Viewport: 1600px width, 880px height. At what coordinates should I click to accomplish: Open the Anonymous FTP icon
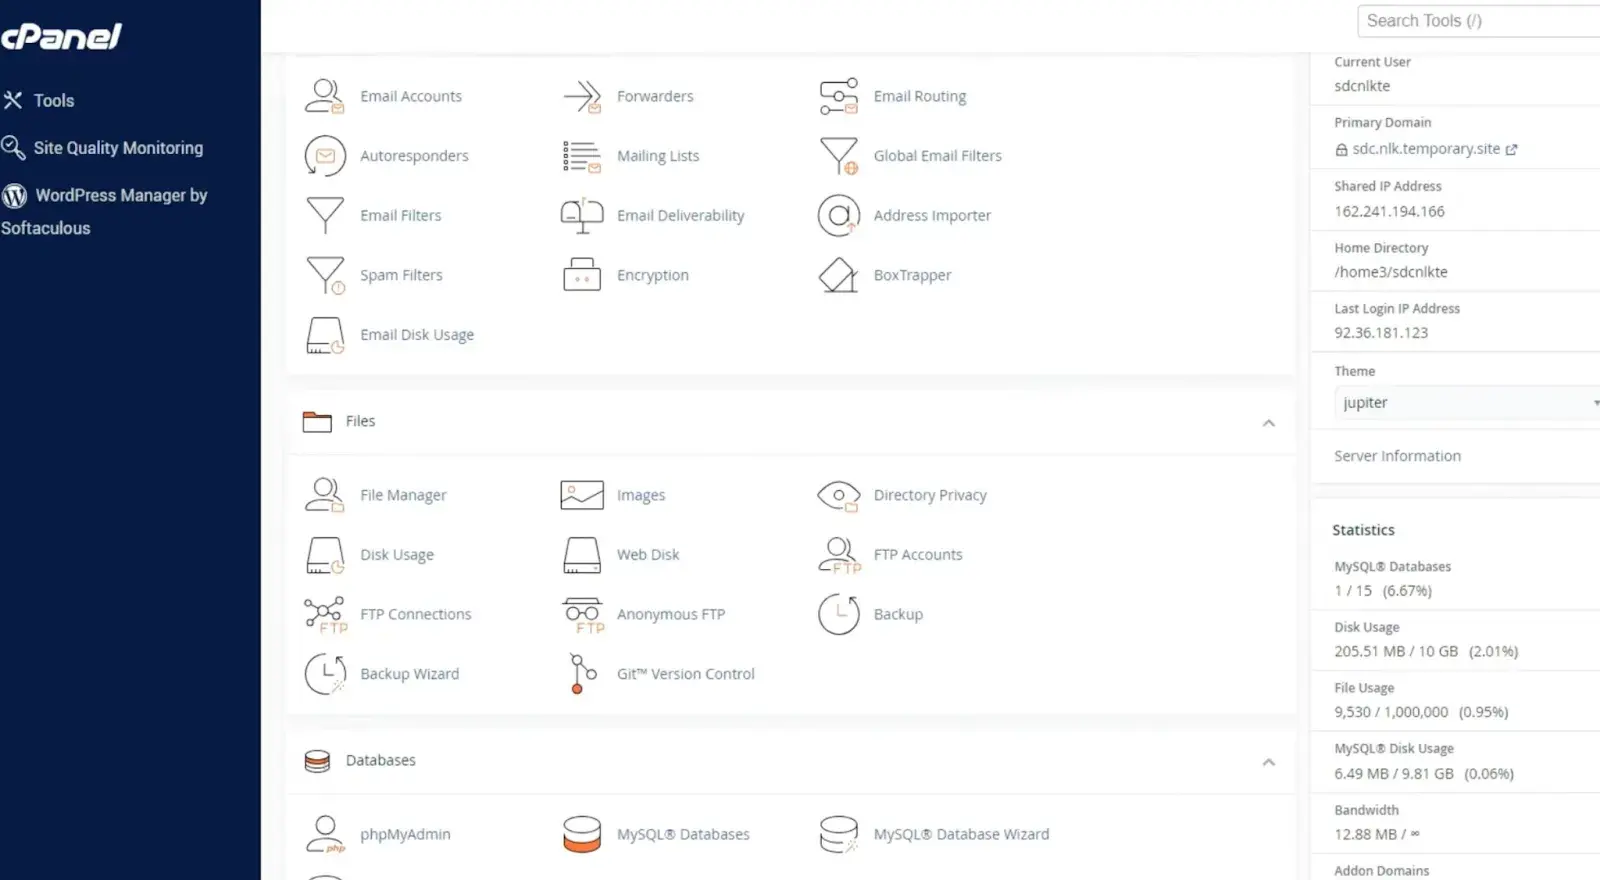pos(582,614)
